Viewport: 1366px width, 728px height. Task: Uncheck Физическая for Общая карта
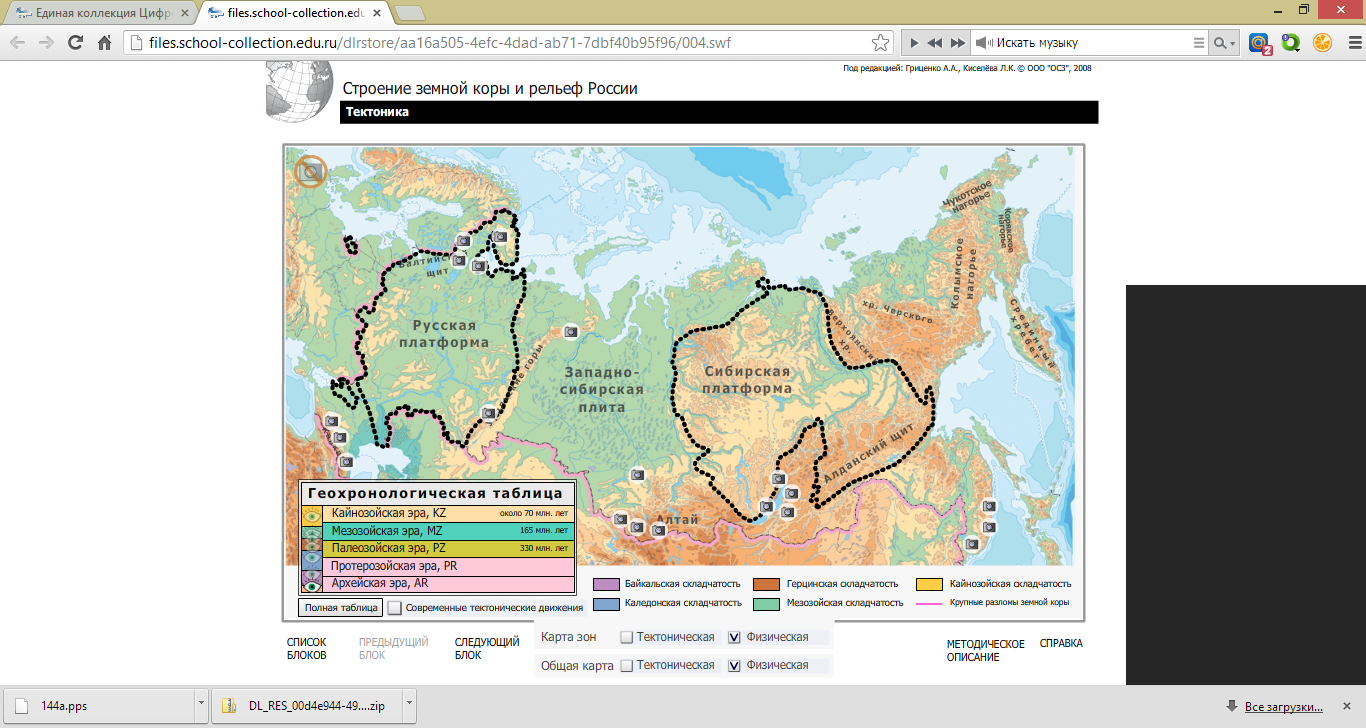click(735, 665)
